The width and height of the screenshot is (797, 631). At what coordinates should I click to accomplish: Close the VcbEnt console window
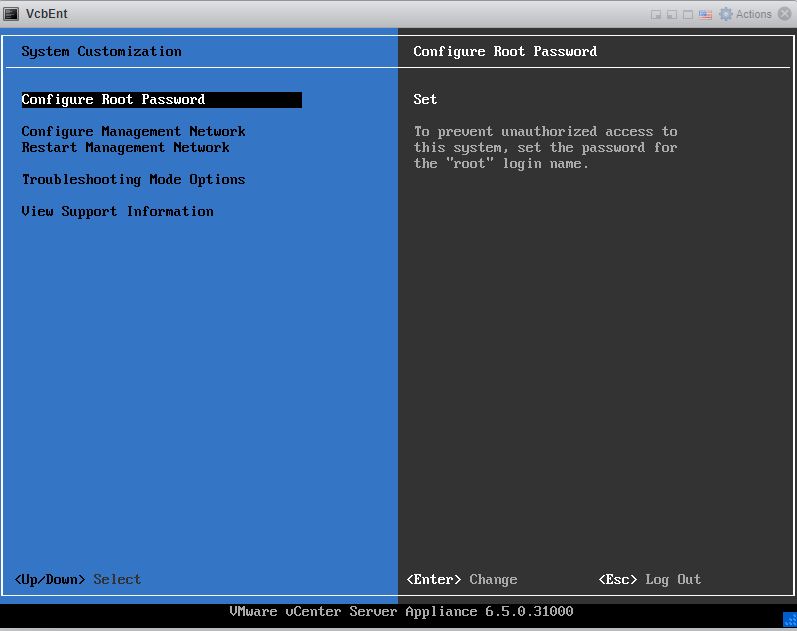[x=785, y=14]
